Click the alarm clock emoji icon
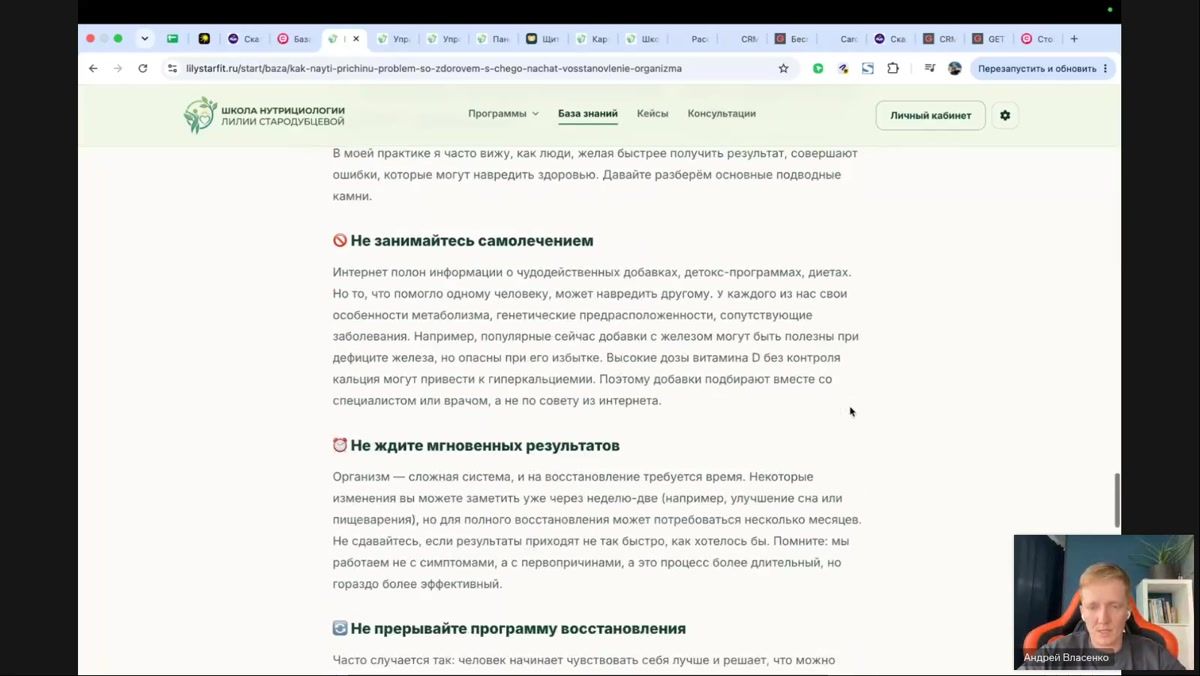This screenshot has height=676, width=1200. [x=340, y=445]
